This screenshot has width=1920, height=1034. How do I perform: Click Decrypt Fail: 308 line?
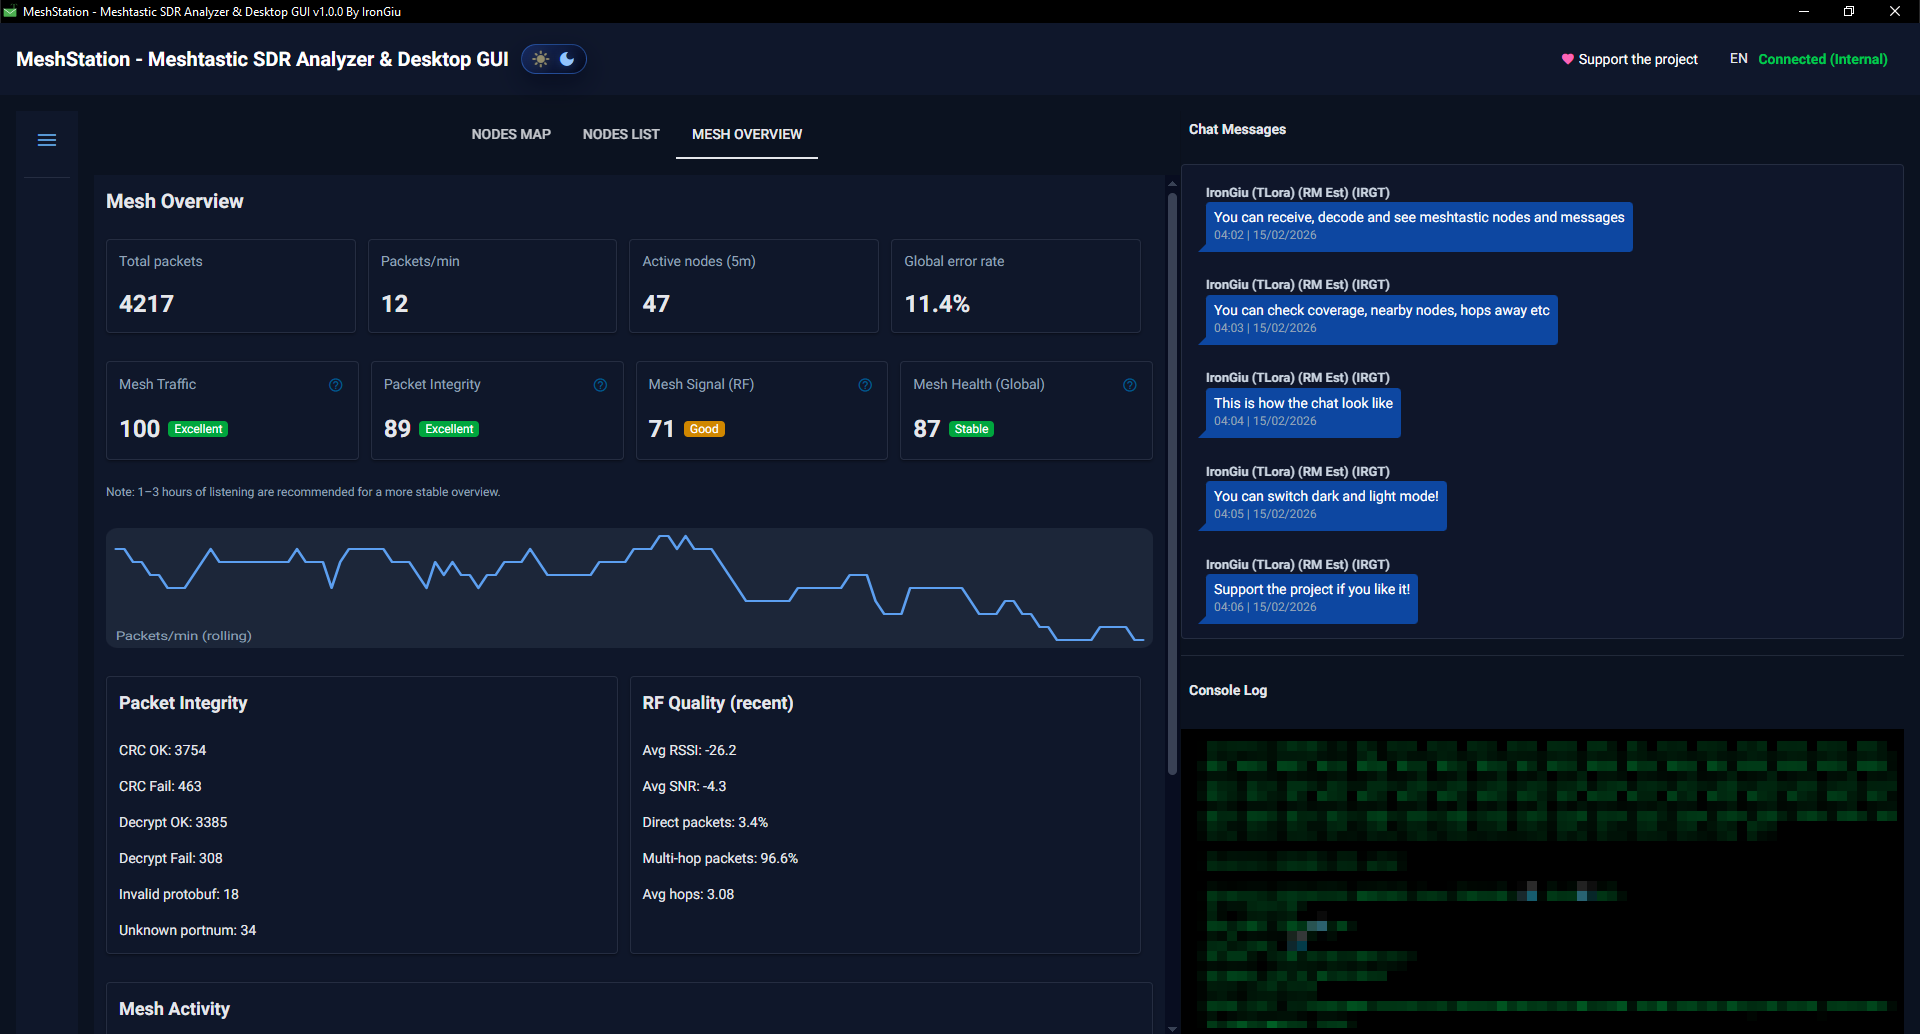click(170, 858)
